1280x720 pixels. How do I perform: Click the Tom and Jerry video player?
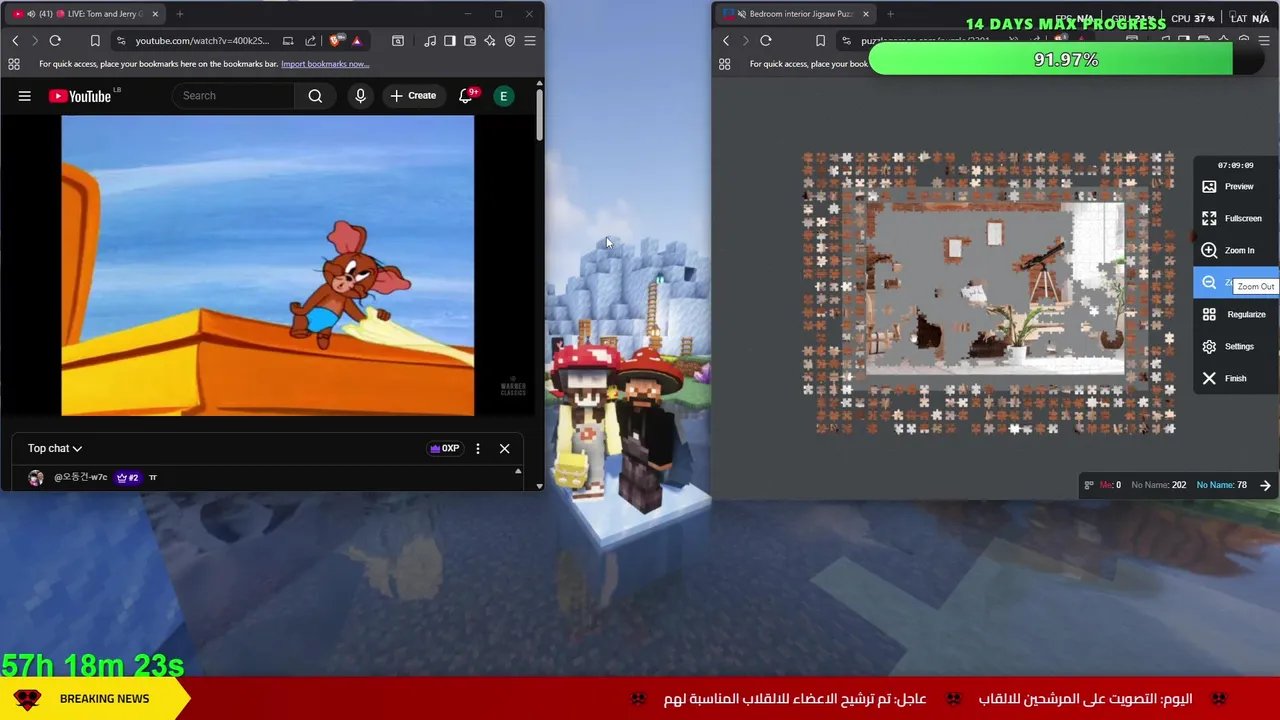[268, 265]
